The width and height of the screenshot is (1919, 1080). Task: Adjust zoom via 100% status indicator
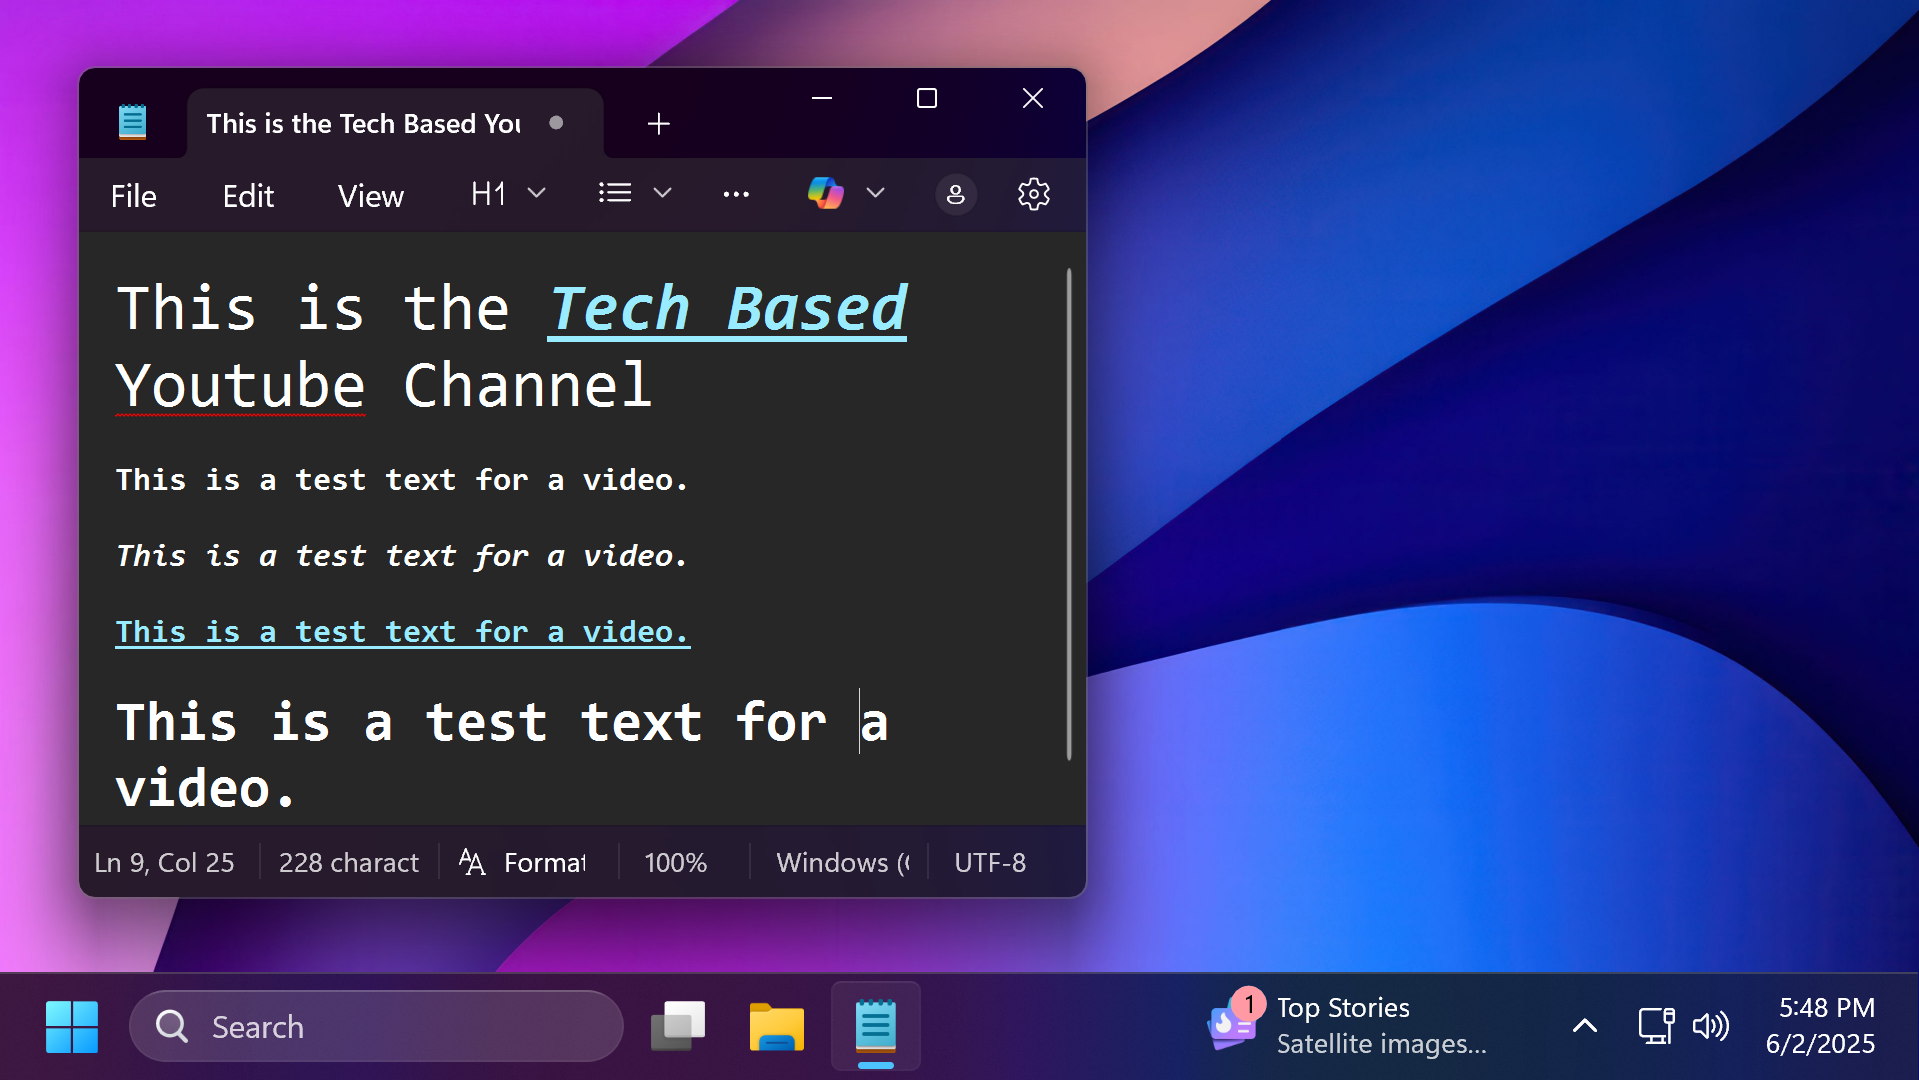click(675, 862)
